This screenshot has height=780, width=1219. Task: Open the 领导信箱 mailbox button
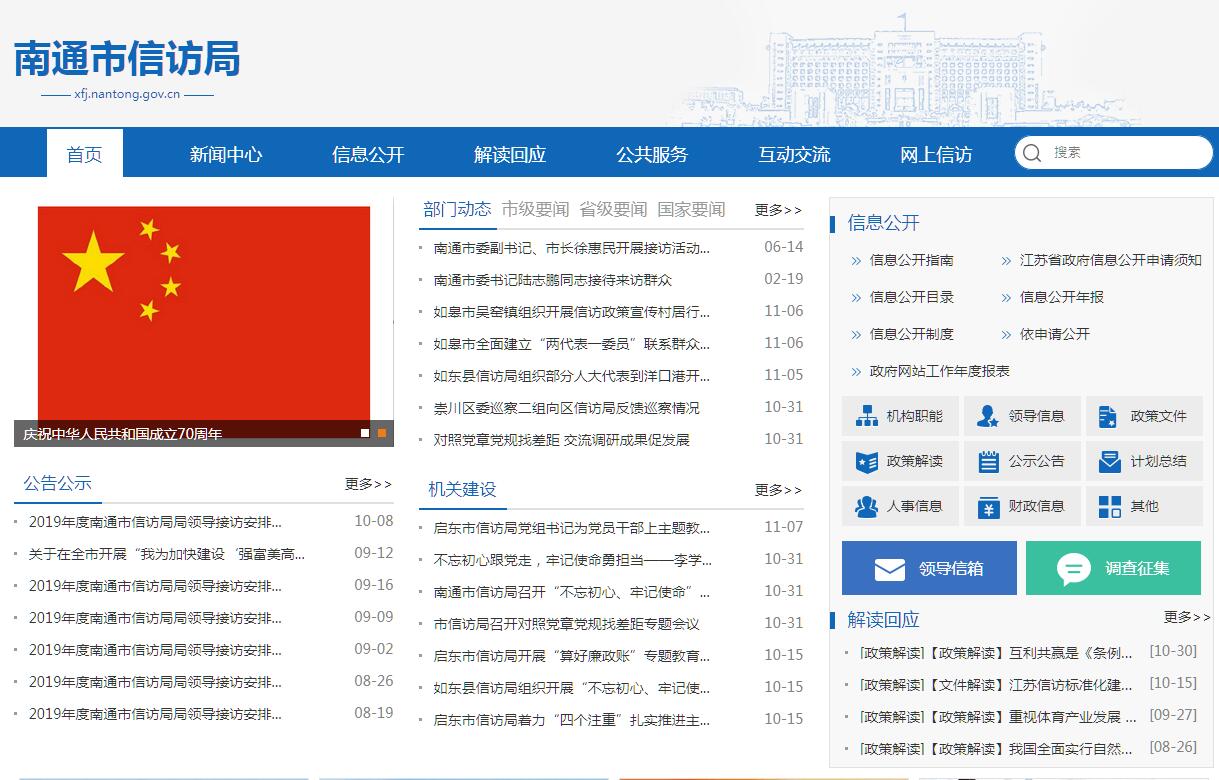(x=929, y=568)
